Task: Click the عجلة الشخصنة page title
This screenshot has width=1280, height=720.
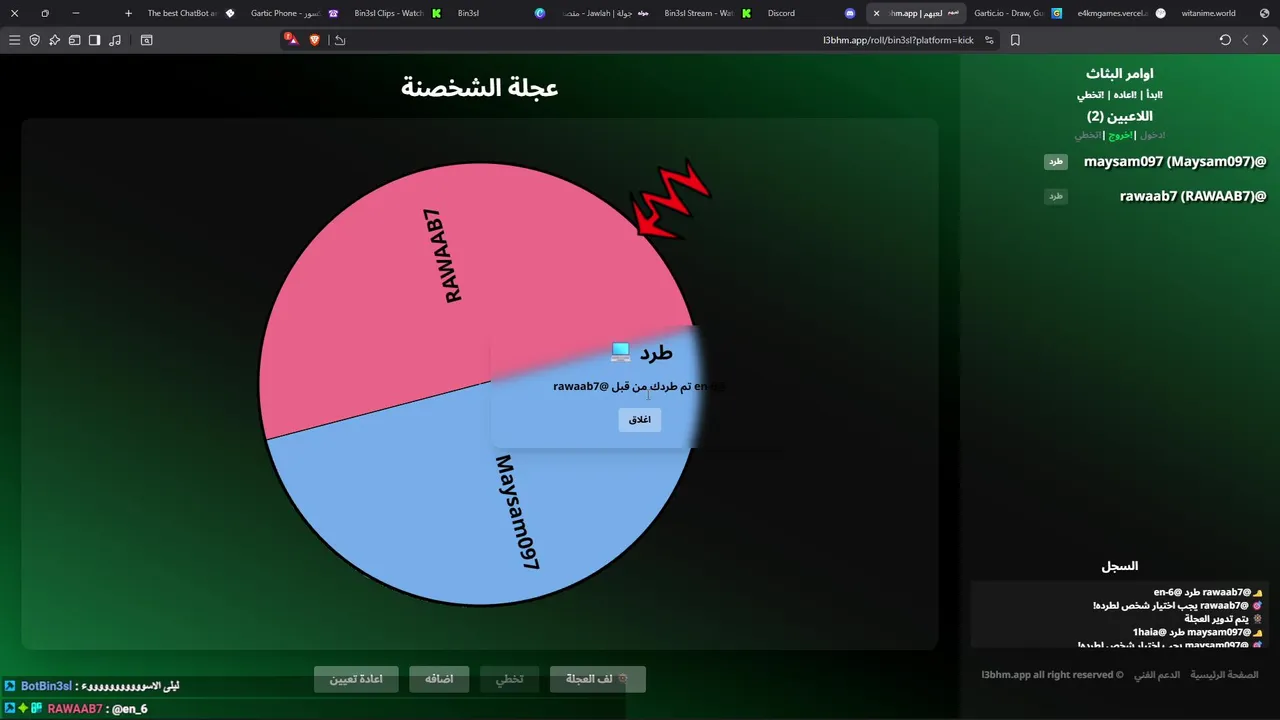Action: tap(480, 88)
